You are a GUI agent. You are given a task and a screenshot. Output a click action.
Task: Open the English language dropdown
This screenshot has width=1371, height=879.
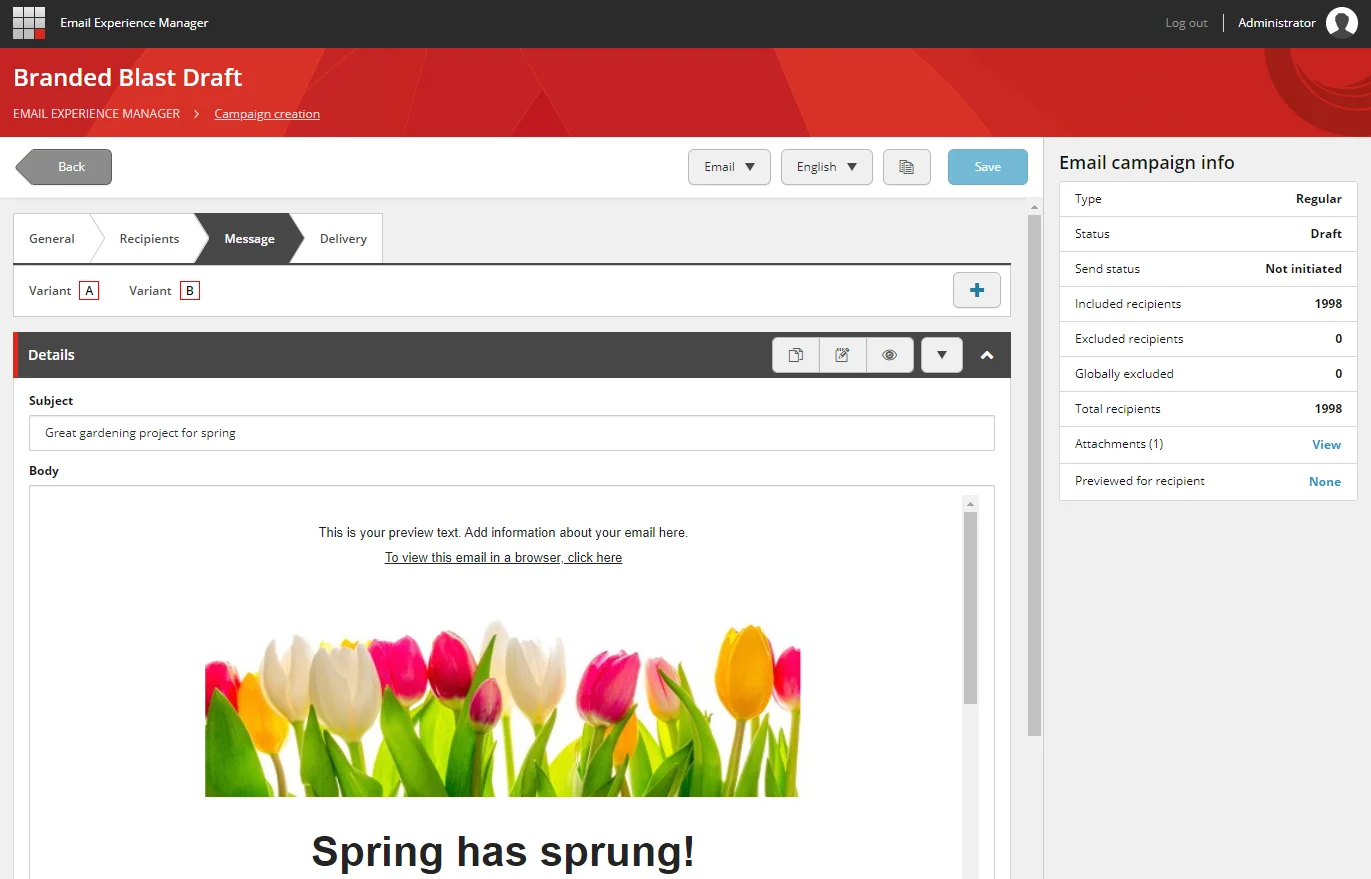click(827, 167)
